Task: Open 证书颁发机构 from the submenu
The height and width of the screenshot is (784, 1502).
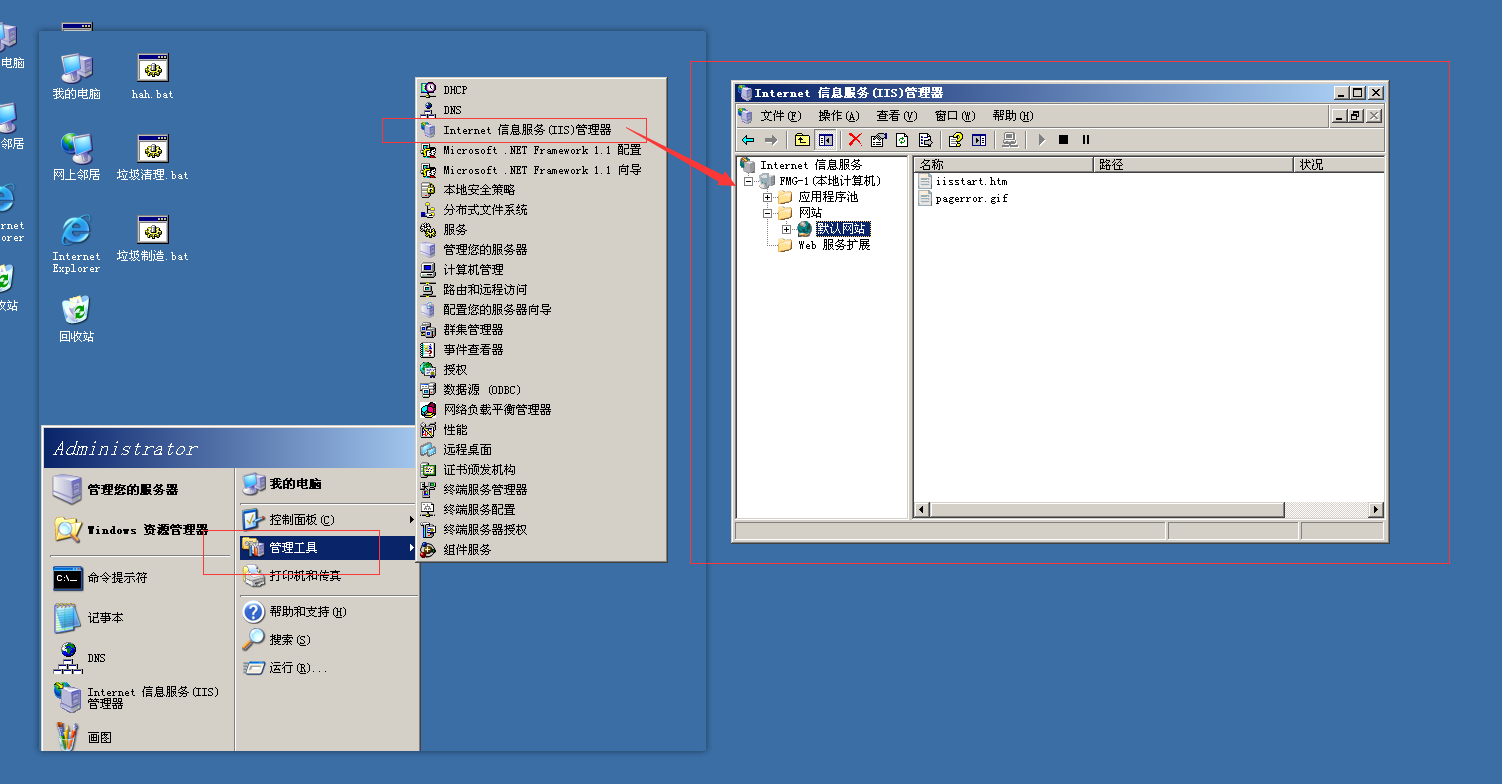Action: [541, 470]
